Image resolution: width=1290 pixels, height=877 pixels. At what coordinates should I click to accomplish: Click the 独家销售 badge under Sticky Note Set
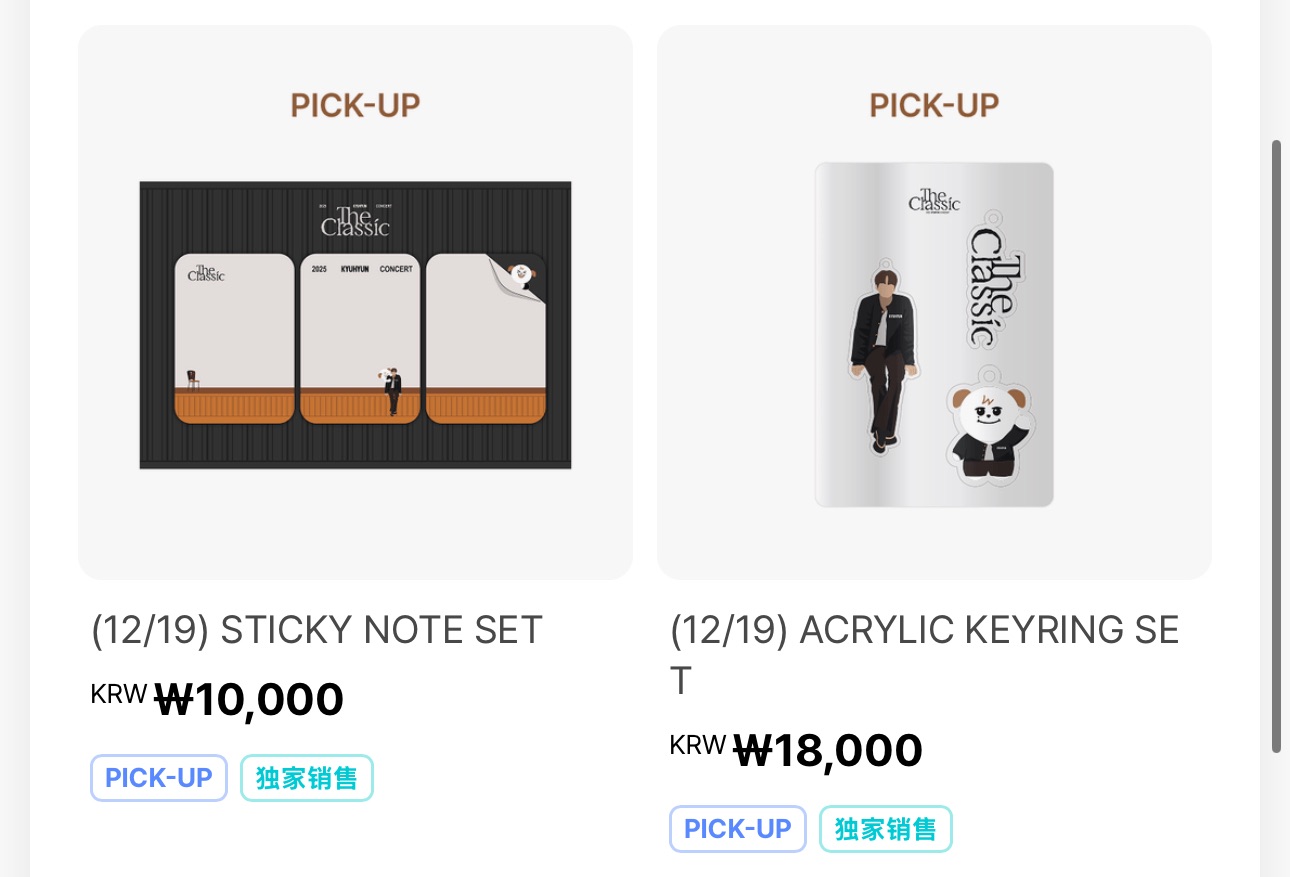pyautogui.click(x=306, y=778)
